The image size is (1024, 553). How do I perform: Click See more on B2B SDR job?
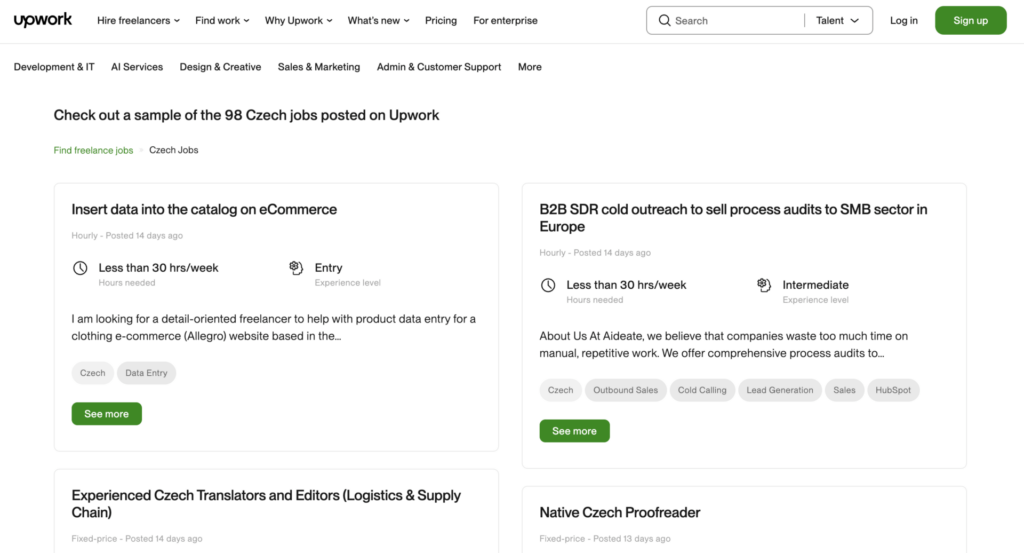pyautogui.click(x=574, y=431)
